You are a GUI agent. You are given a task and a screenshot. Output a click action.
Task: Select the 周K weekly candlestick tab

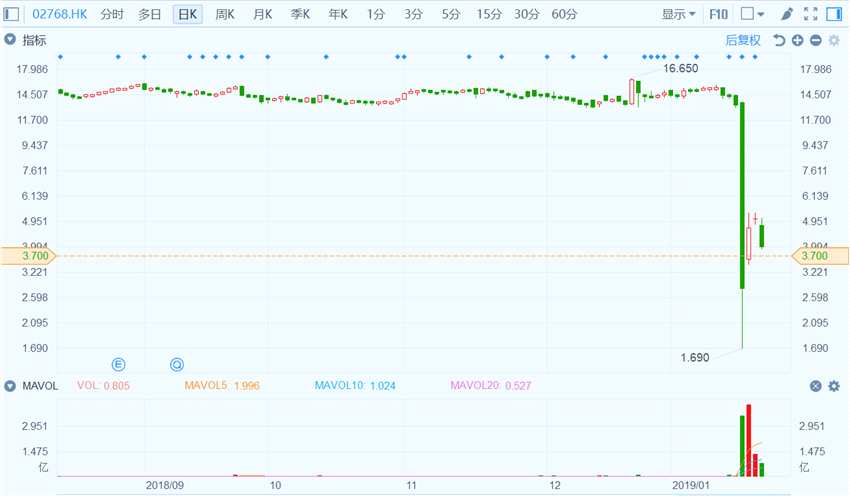(x=225, y=14)
